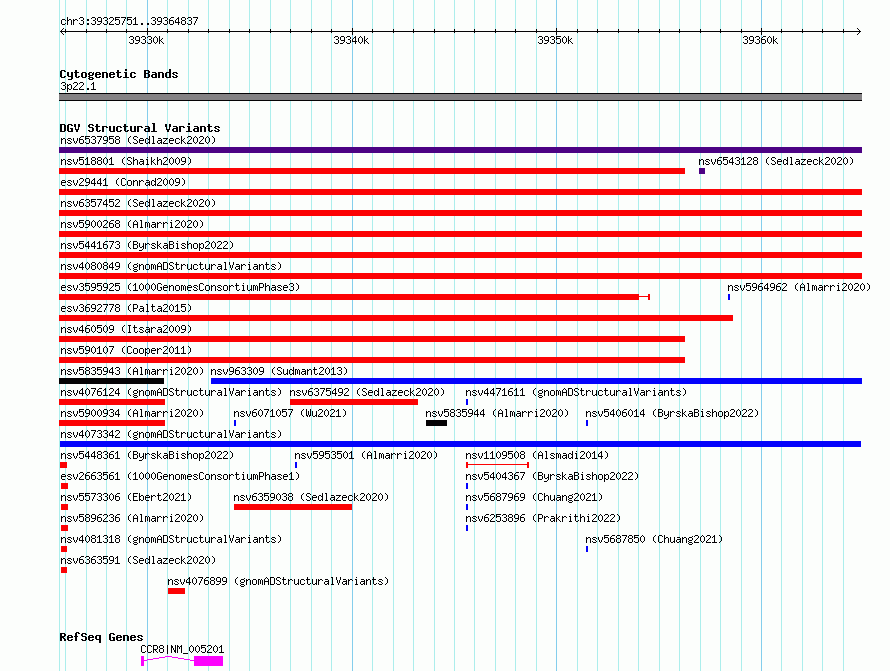Open the nsv5896236 (Almarri2020) label
Image resolution: width=890 pixels, height=671 pixels.
coord(132,518)
